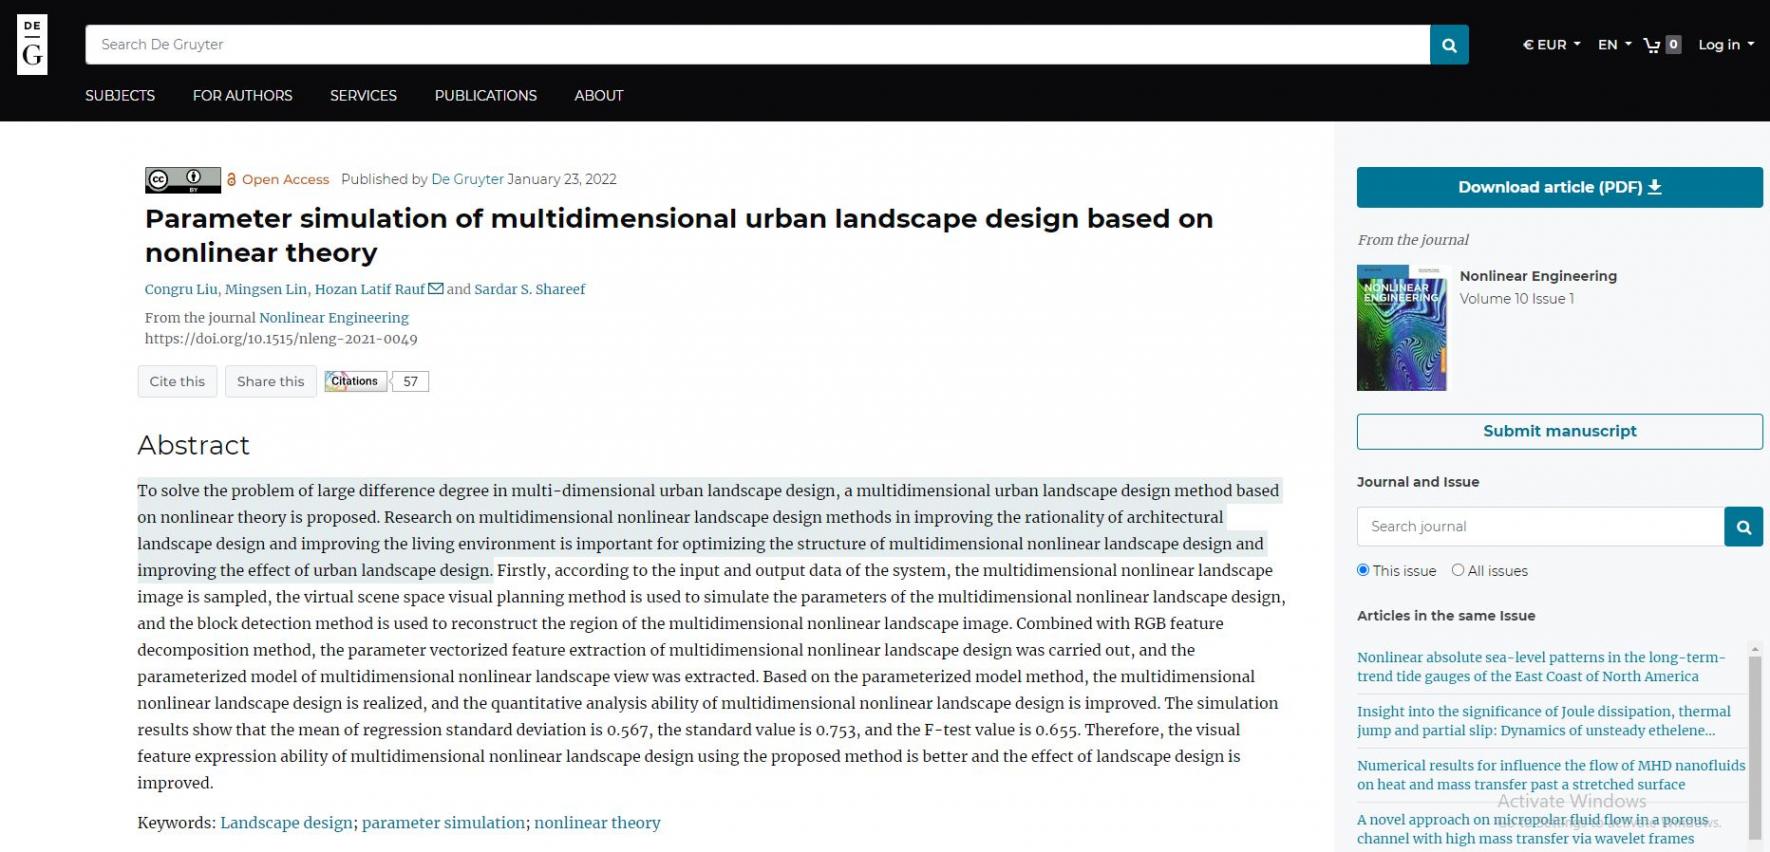
Task: Click the citation count 57
Action: [x=411, y=381]
